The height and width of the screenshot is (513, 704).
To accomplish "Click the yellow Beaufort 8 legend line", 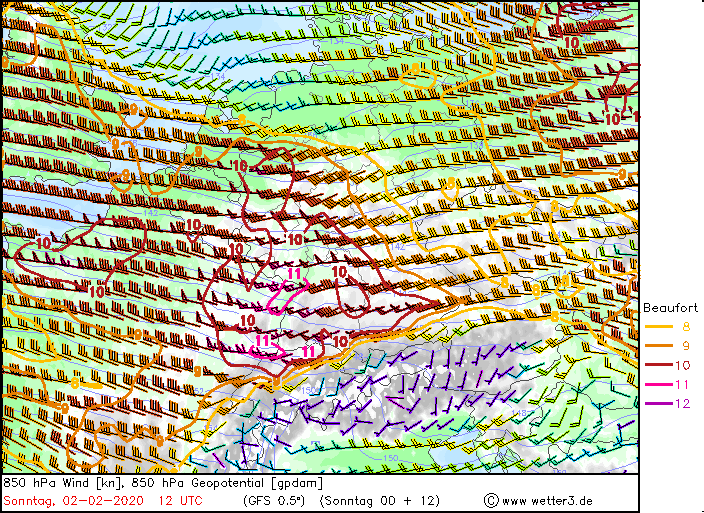I will click(x=659, y=326).
